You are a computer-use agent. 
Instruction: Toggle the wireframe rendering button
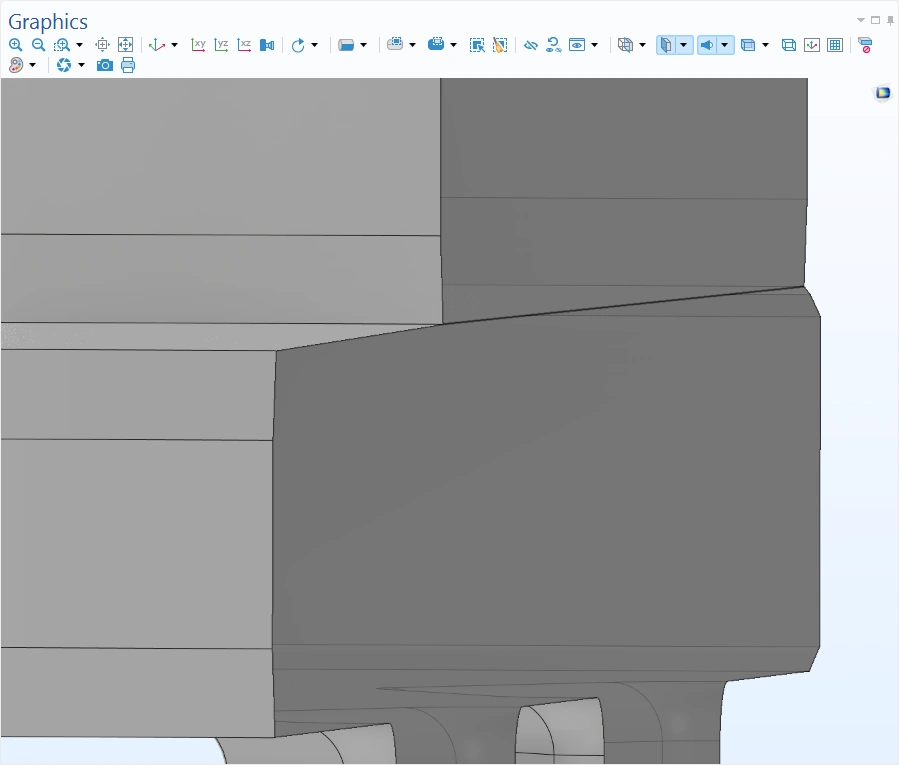coord(788,45)
